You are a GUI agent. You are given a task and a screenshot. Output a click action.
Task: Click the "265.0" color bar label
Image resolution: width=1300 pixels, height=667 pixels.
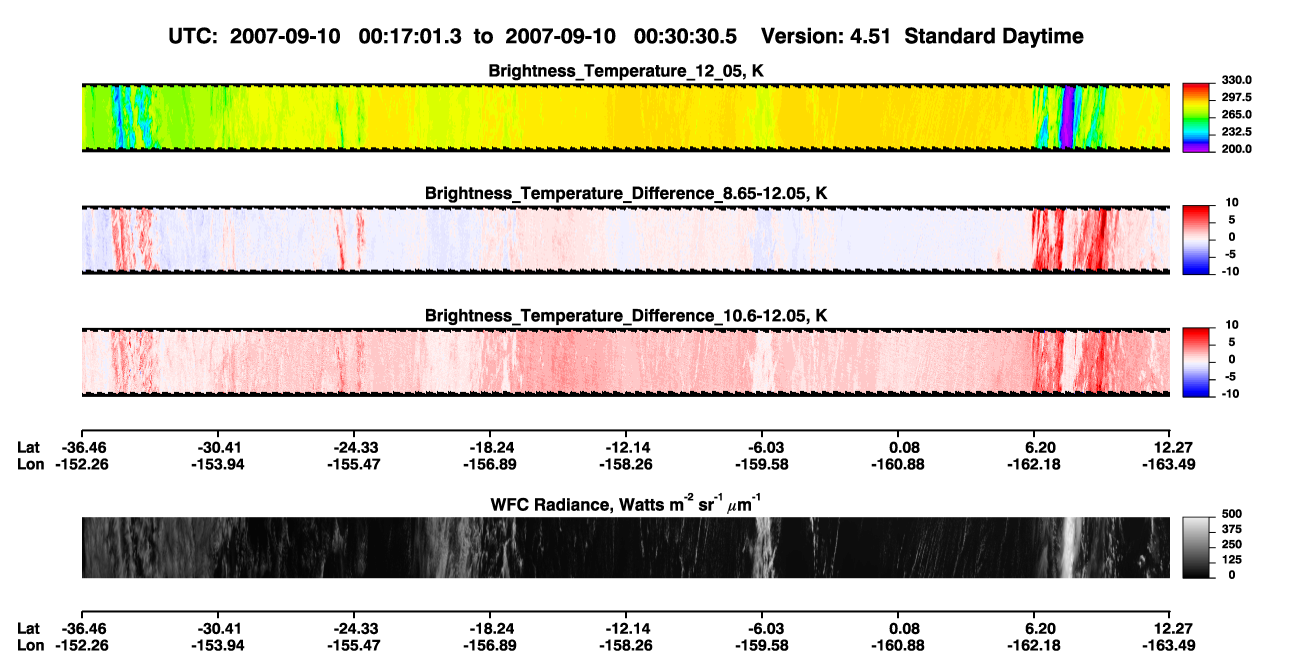[x=1237, y=114]
